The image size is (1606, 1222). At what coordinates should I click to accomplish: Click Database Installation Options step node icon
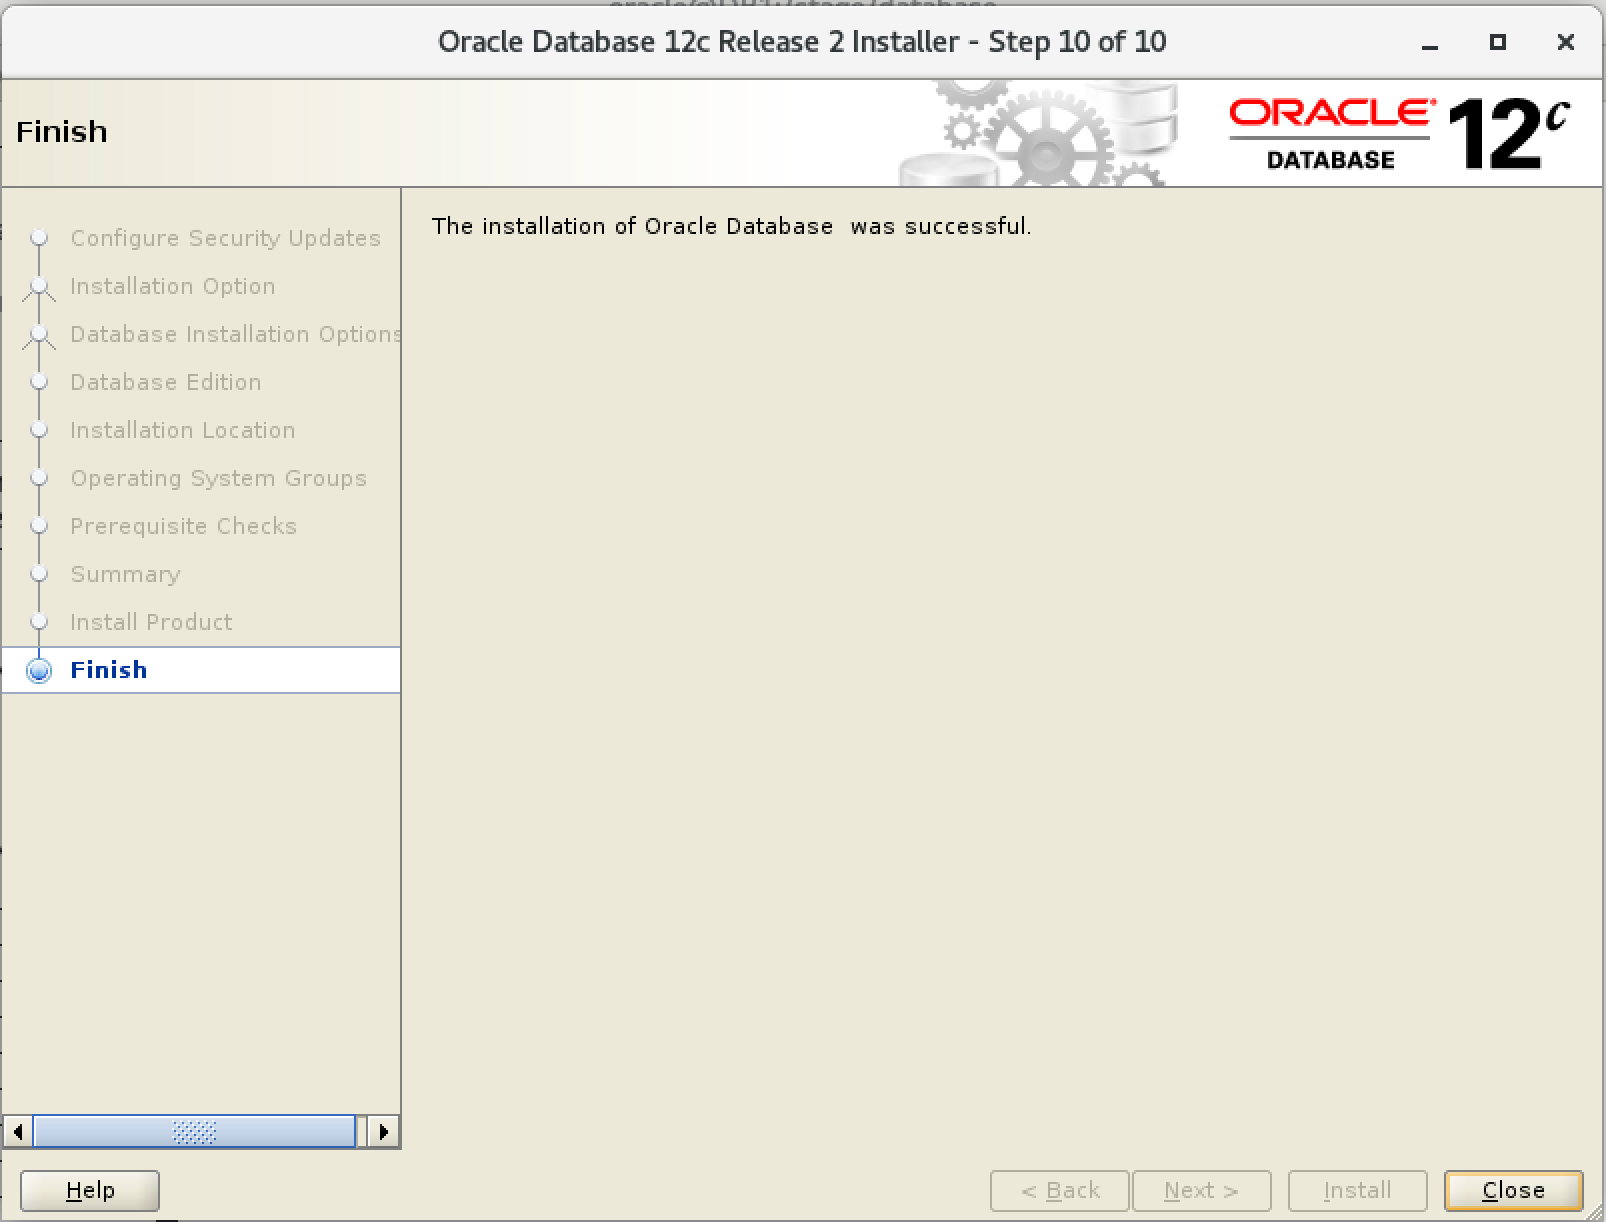(x=39, y=334)
